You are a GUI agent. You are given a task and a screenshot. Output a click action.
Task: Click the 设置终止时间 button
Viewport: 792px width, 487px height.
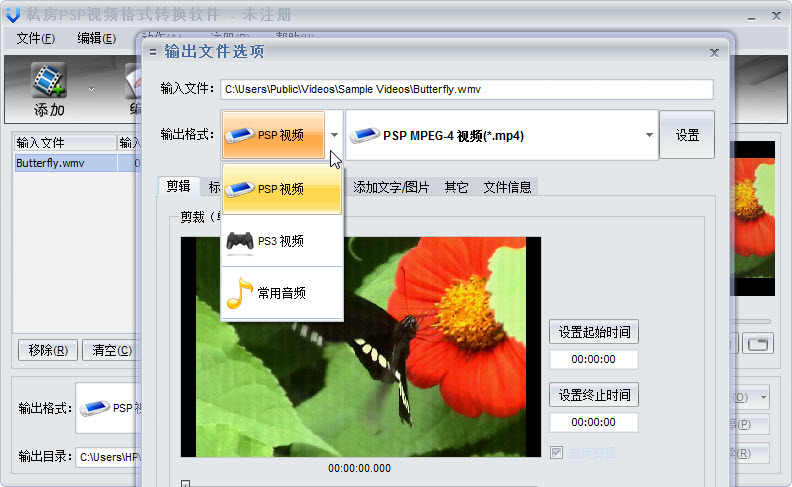tap(594, 395)
